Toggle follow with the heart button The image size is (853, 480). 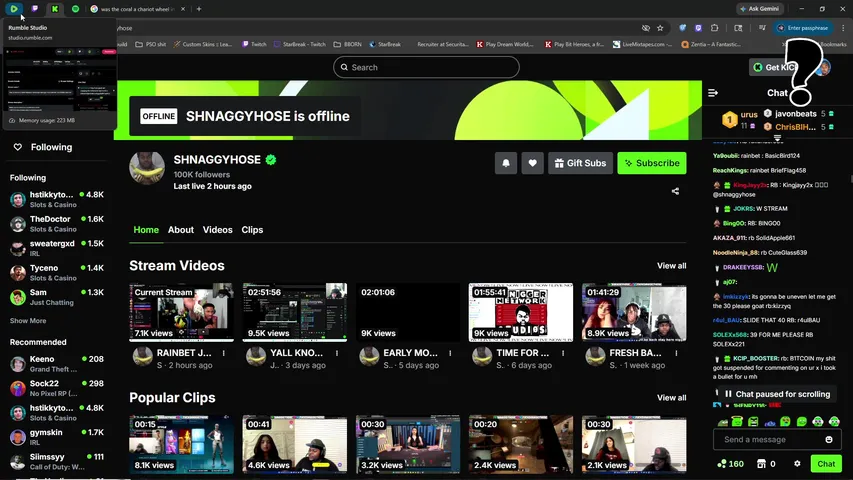[x=533, y=163]
